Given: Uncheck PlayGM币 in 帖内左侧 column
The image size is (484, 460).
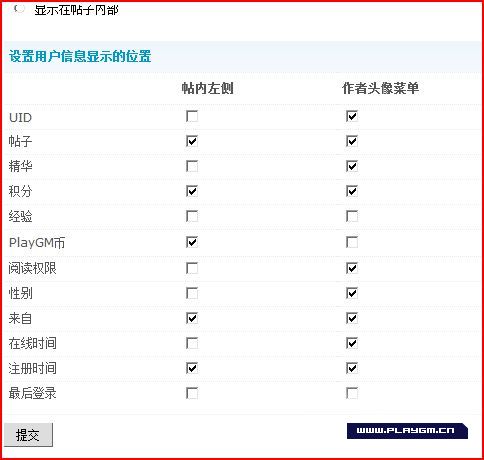Looking at the screenshot, I should tap(192, 242).
